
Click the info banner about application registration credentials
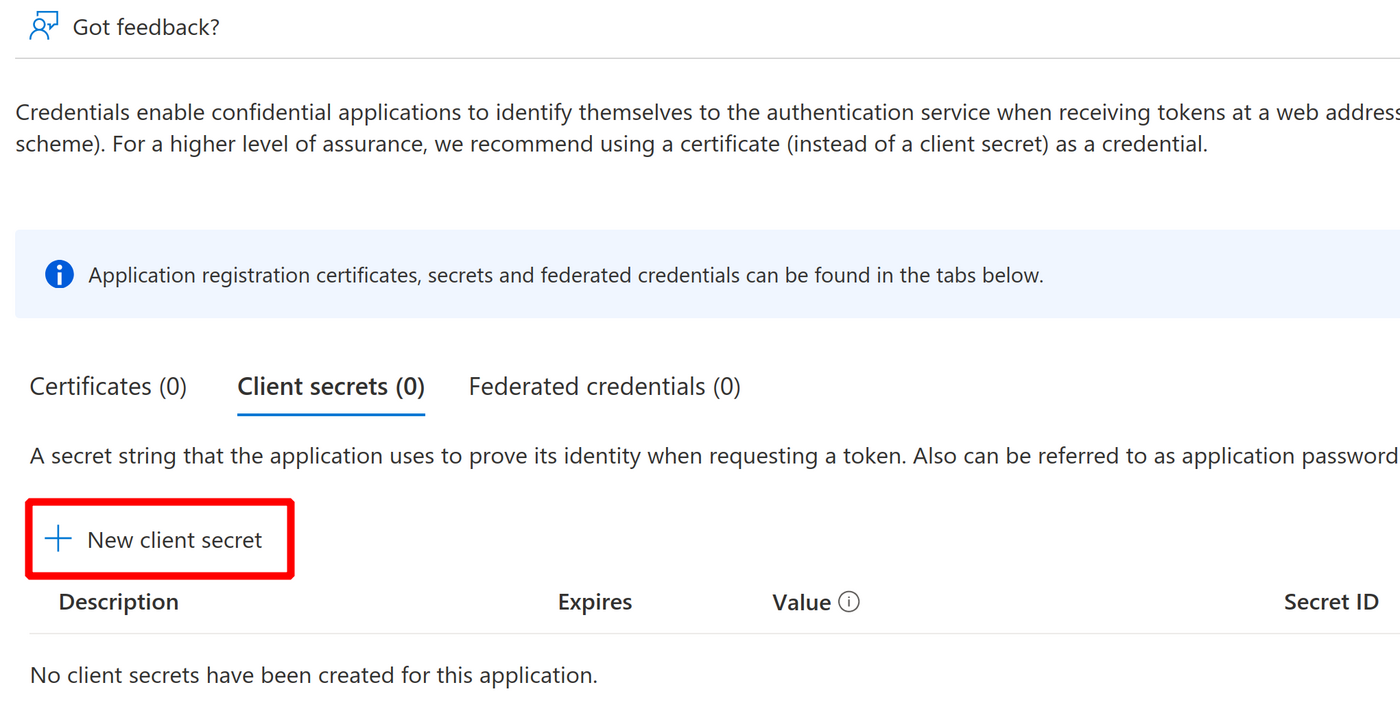566,274
